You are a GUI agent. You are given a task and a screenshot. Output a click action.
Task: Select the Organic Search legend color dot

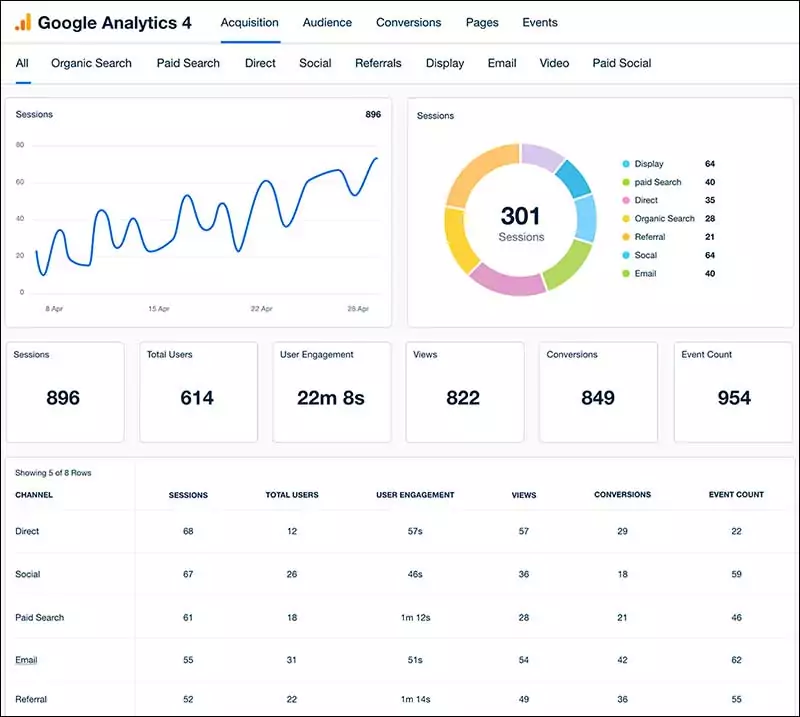(x=626, y=218)
